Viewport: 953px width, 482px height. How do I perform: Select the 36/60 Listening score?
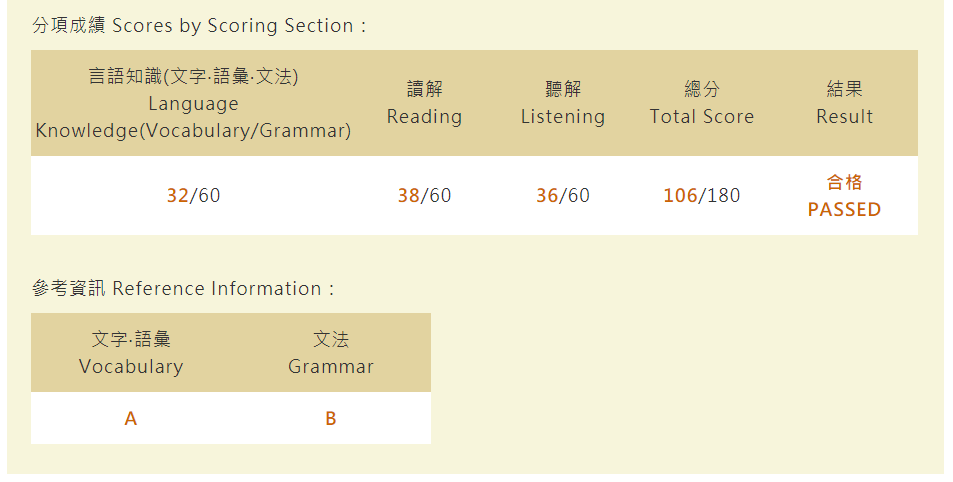[x=563, y=196]
